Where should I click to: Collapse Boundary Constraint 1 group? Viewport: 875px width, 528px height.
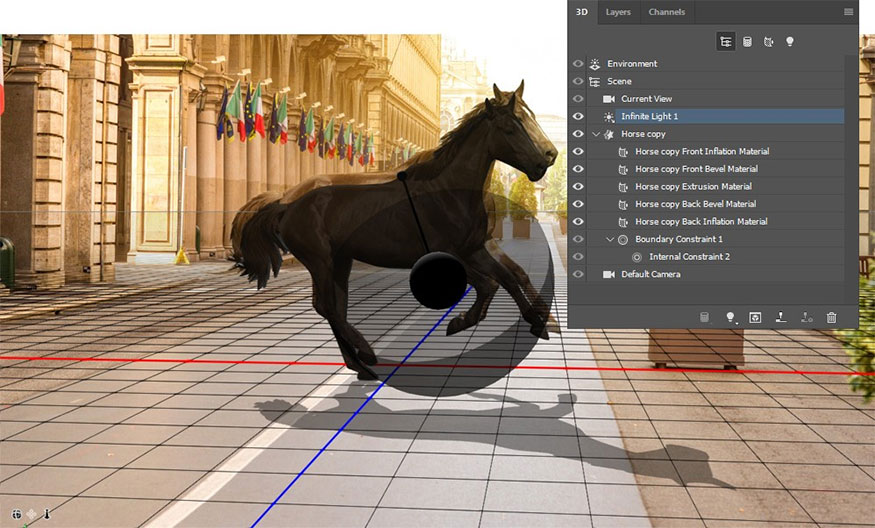pos(611,239)
